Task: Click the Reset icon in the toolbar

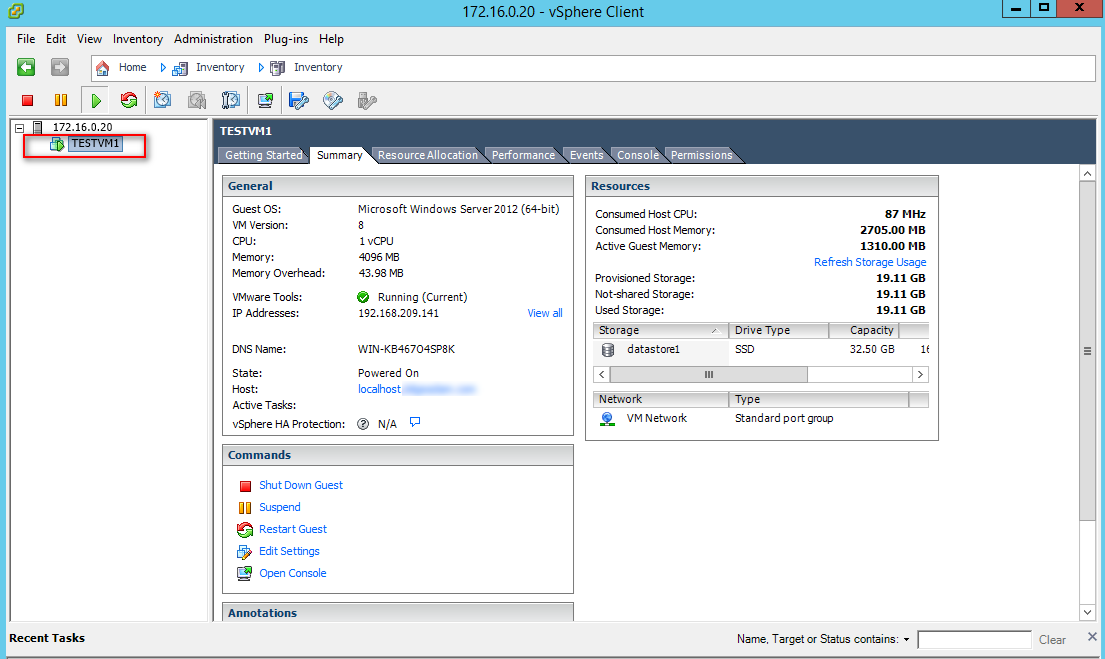Action: coord(128,101)
